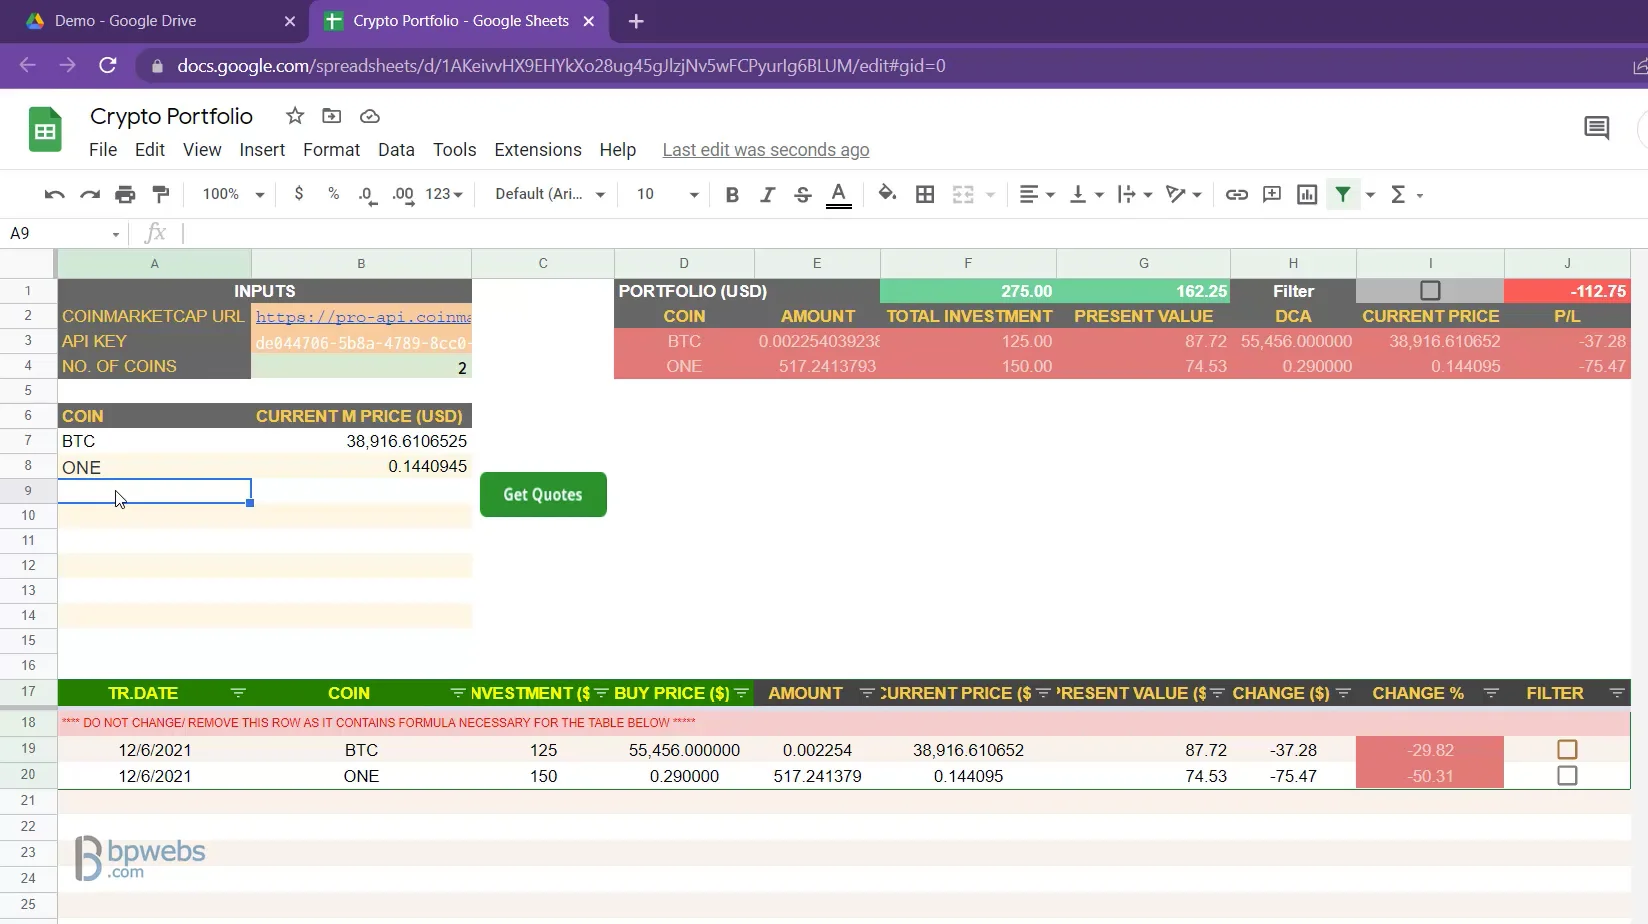Open the Data menu
This screenshot has width=1648, height=924.
[x=396, y=149]
